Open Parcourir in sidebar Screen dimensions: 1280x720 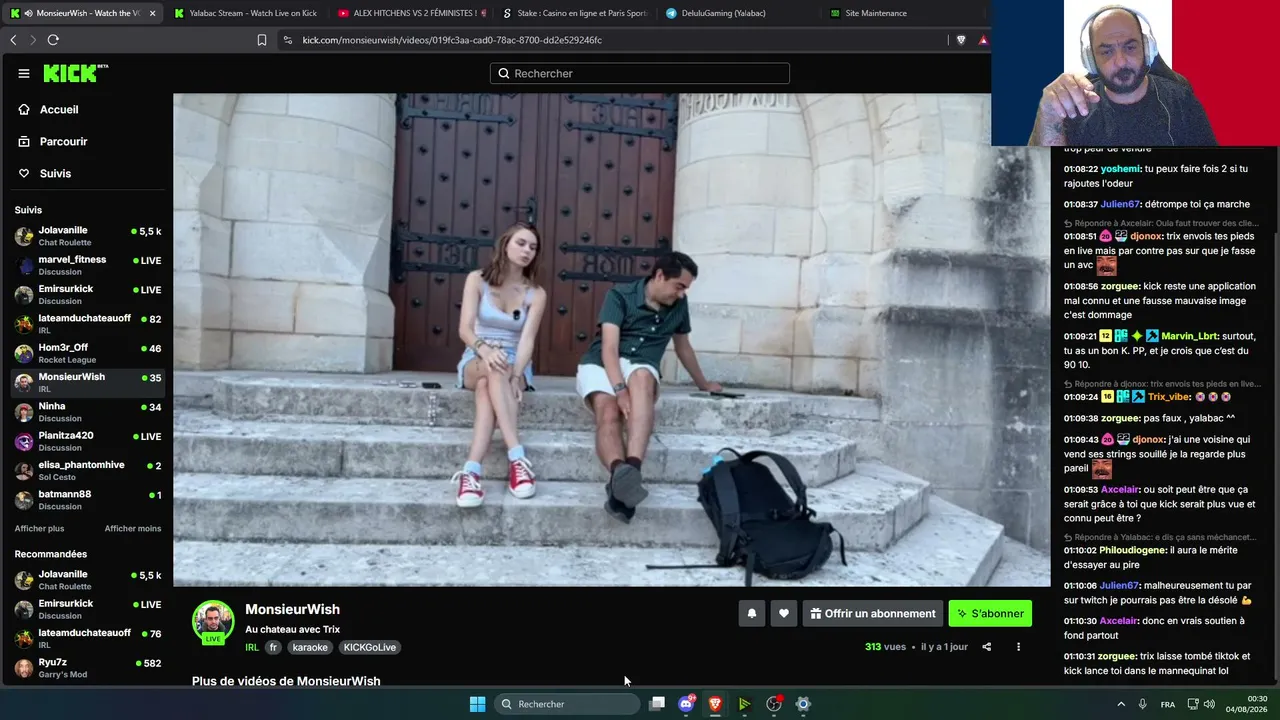tap(63, 142)
